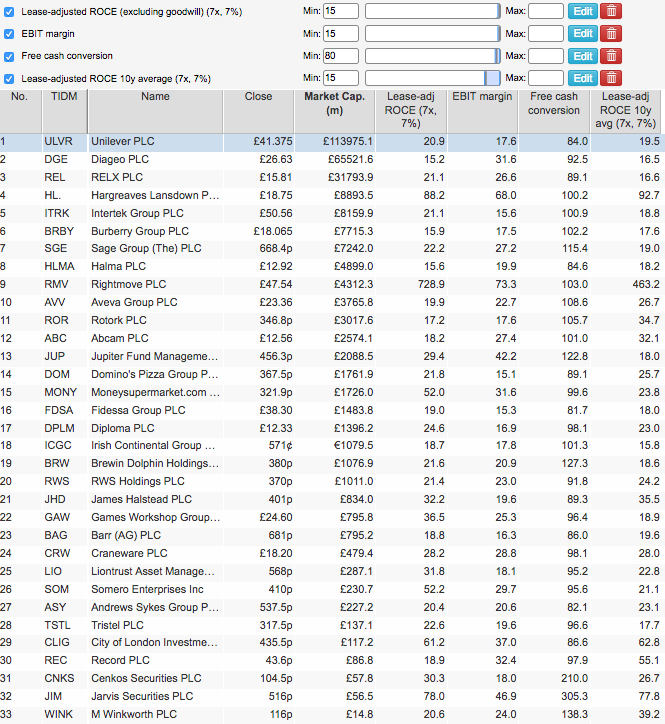The height and width of the screenshot is (724, 665).
Task: Select Record PLC row
Action: click(332, 661)
